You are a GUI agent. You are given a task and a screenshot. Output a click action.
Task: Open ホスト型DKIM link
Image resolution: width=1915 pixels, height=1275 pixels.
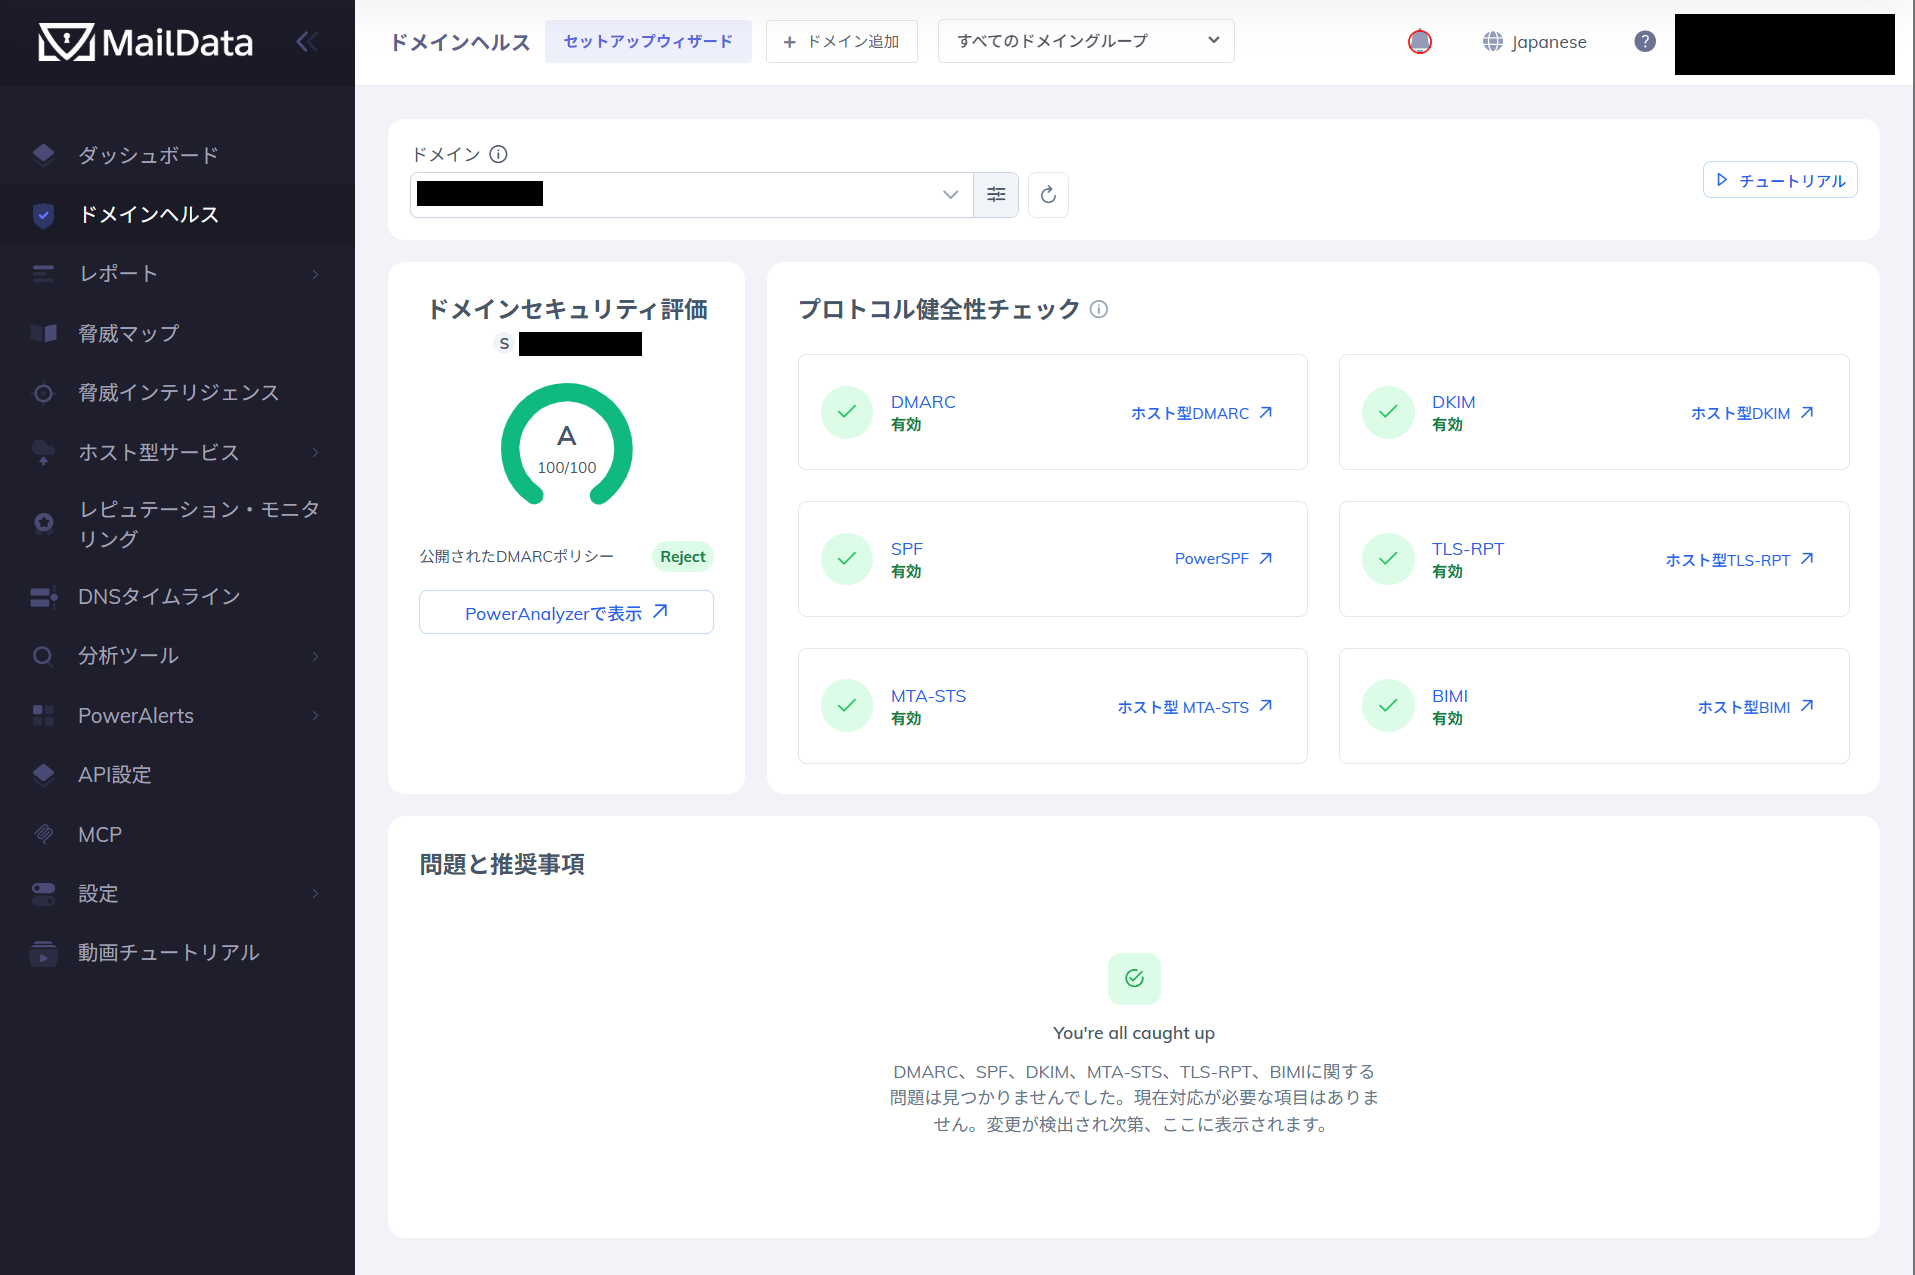pyautogui.click(x=1752, y=413)
